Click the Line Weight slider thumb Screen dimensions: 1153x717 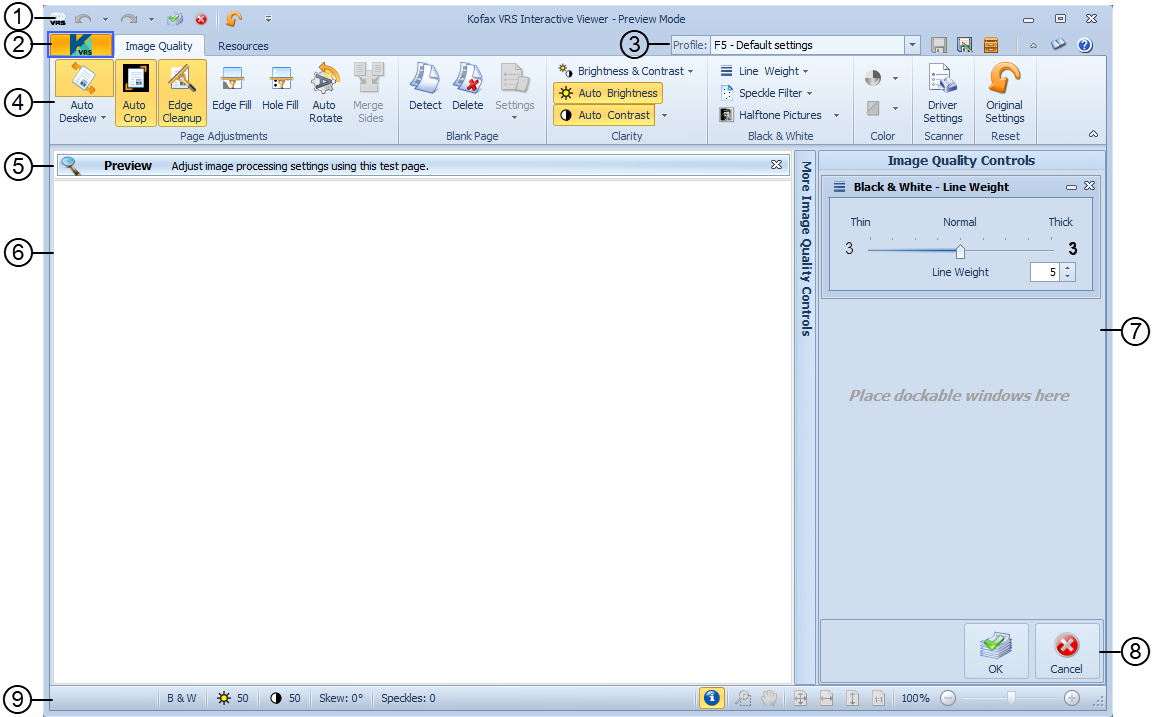[960, 252]
